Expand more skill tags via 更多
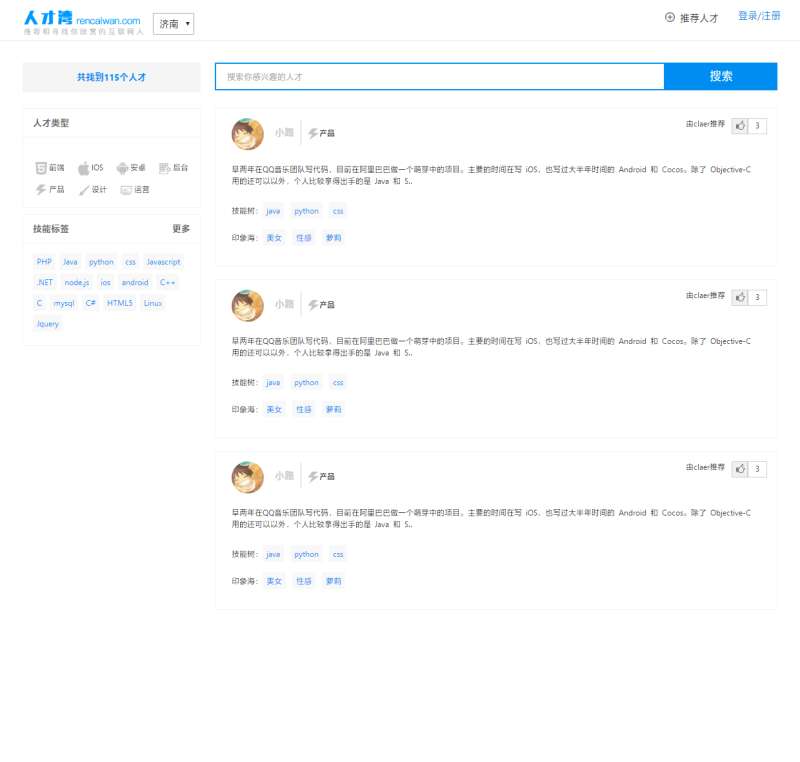The image size is (800, 762). (181, 229)
